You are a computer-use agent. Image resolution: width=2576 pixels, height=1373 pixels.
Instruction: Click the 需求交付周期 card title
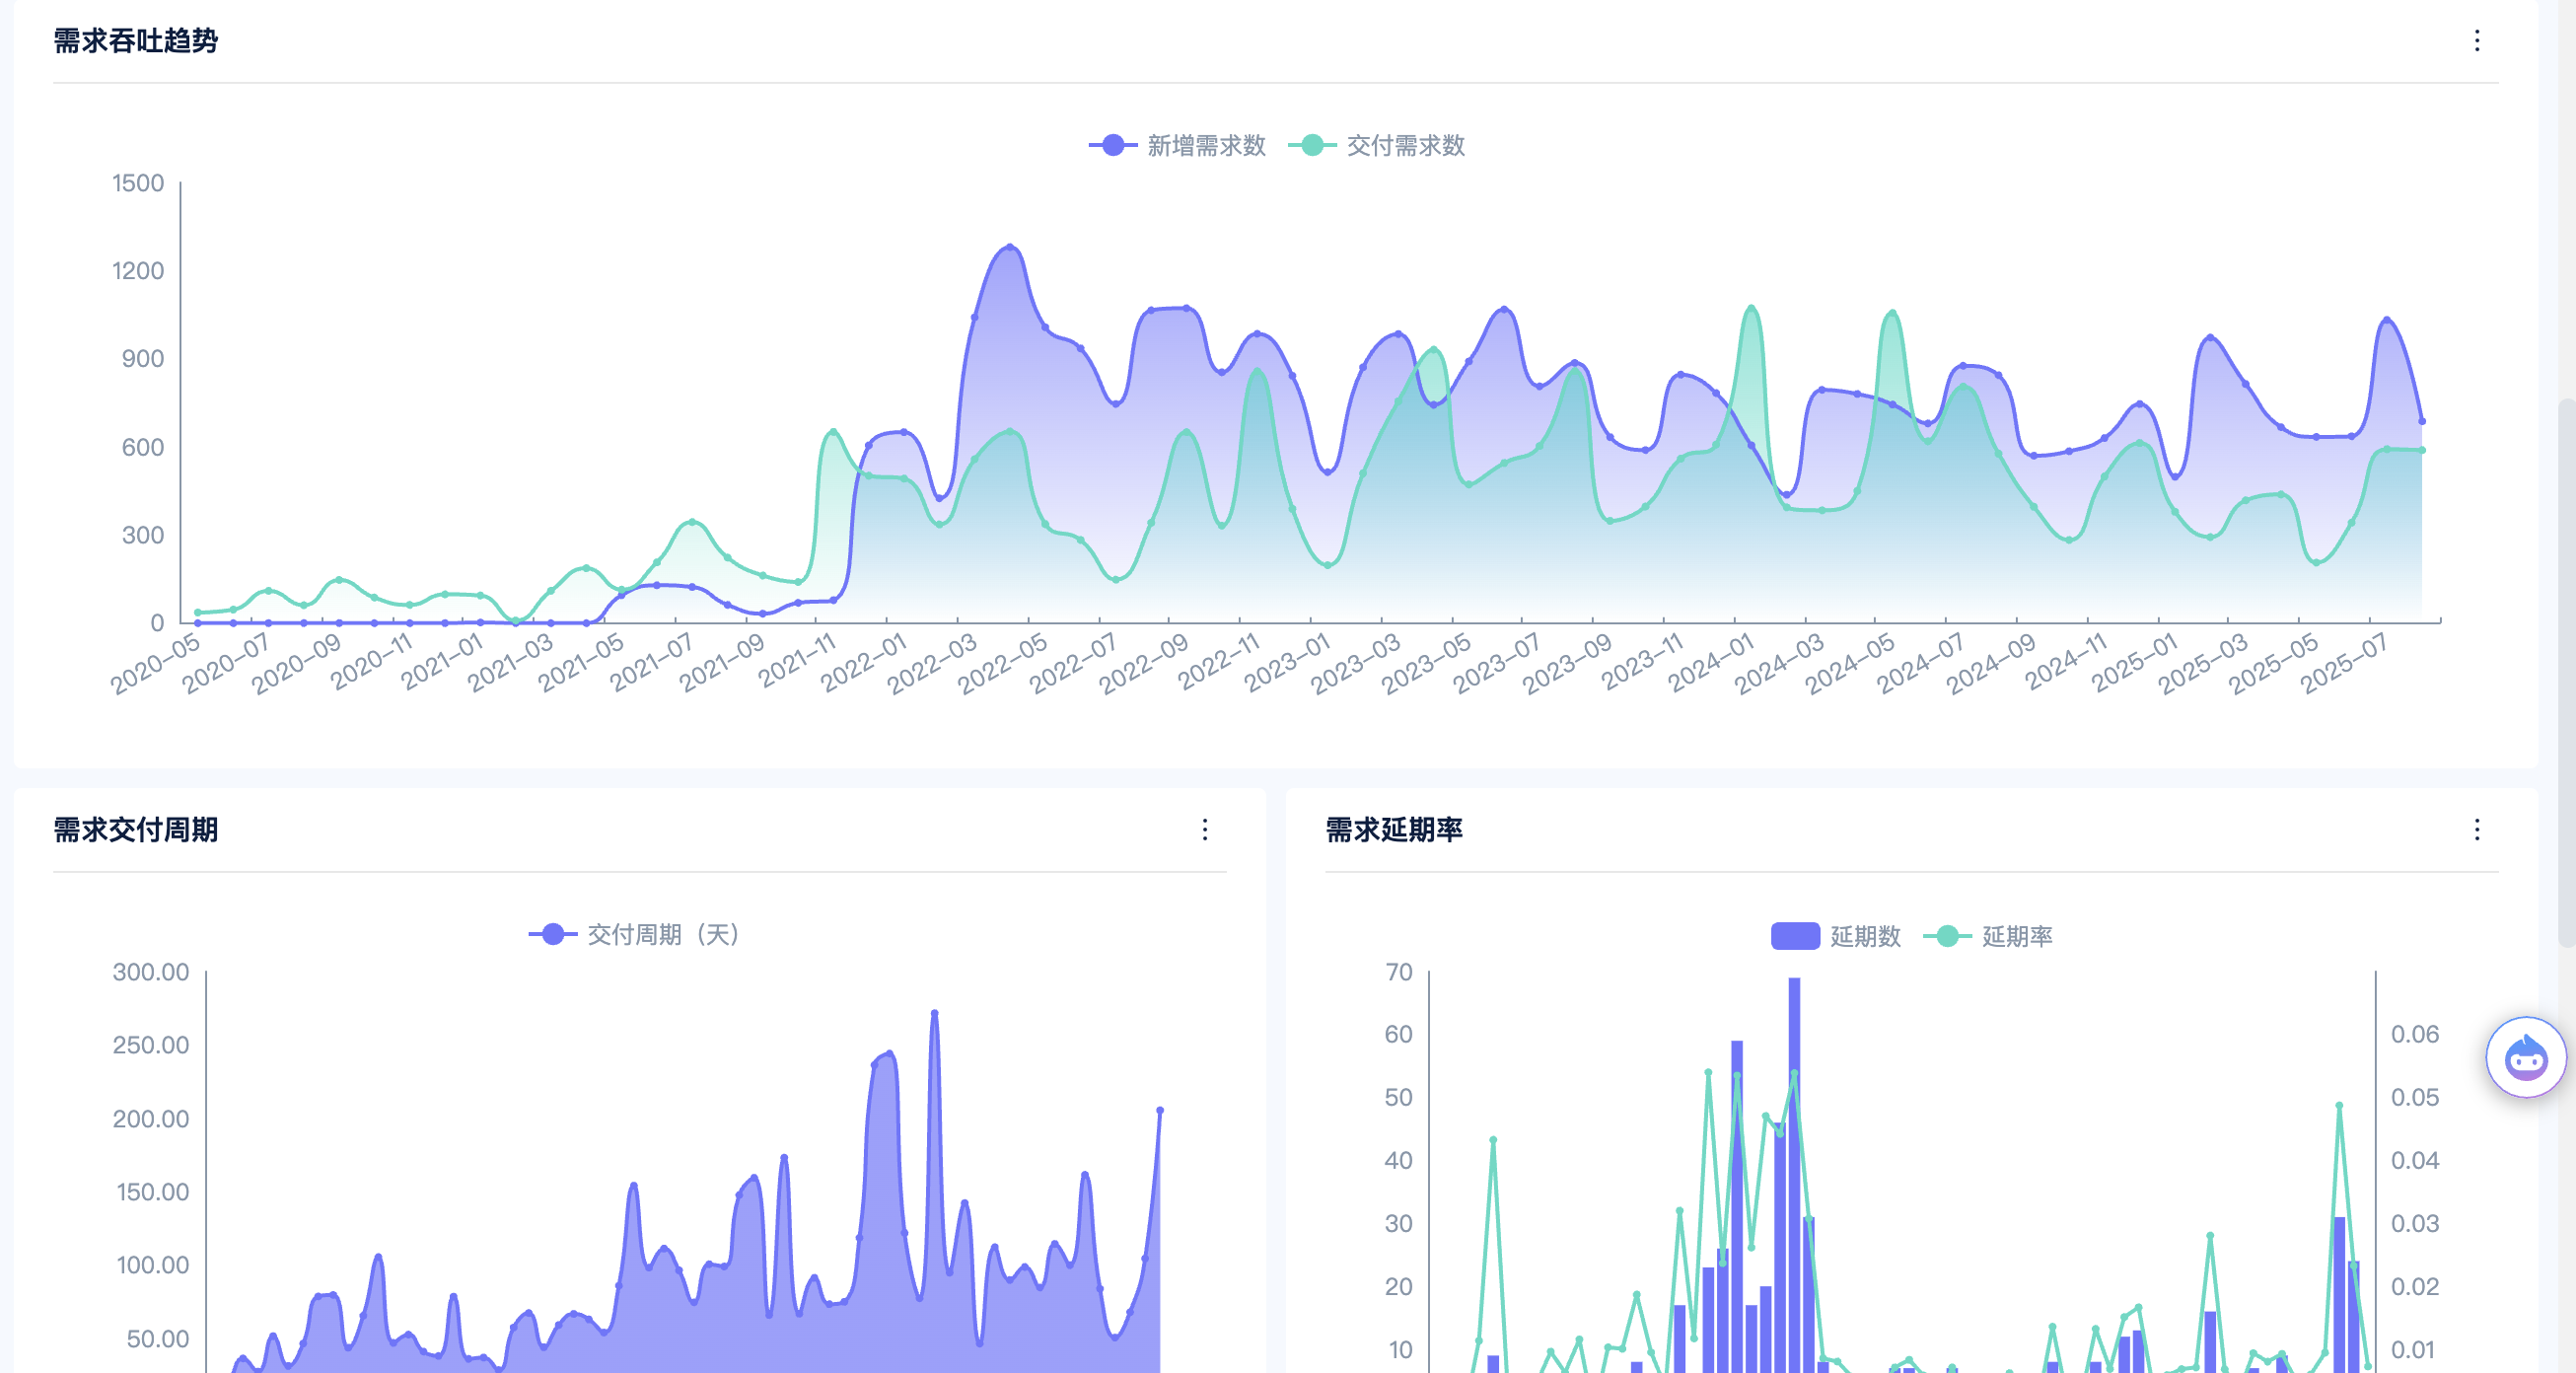click(136, 829)
